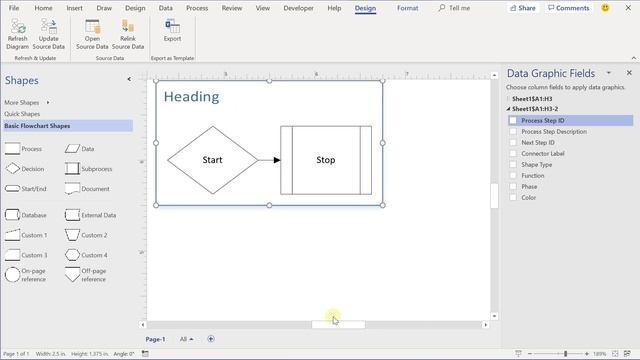Close the Data Graphic Fields pane
The height and width of the screenshot is (360, 640).
tap(629, 73)
